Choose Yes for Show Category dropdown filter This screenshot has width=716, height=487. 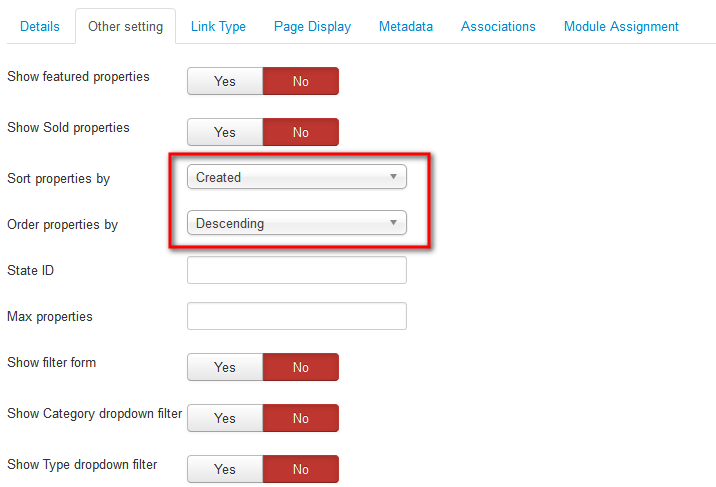point(225,418)
